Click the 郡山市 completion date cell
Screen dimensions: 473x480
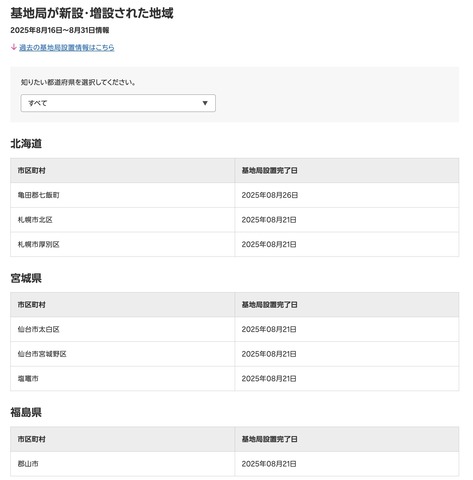point(347,464)
